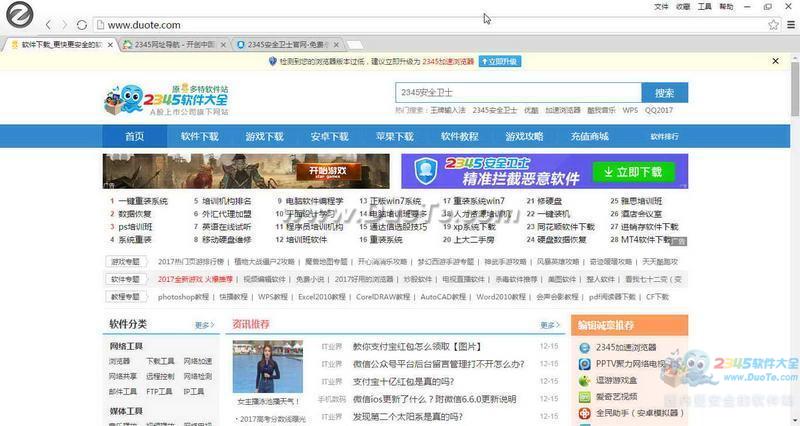Viewport: 800px width, 426px height.
Task: Open the hot search link QQ2017
Action: [x=659, y=110]
